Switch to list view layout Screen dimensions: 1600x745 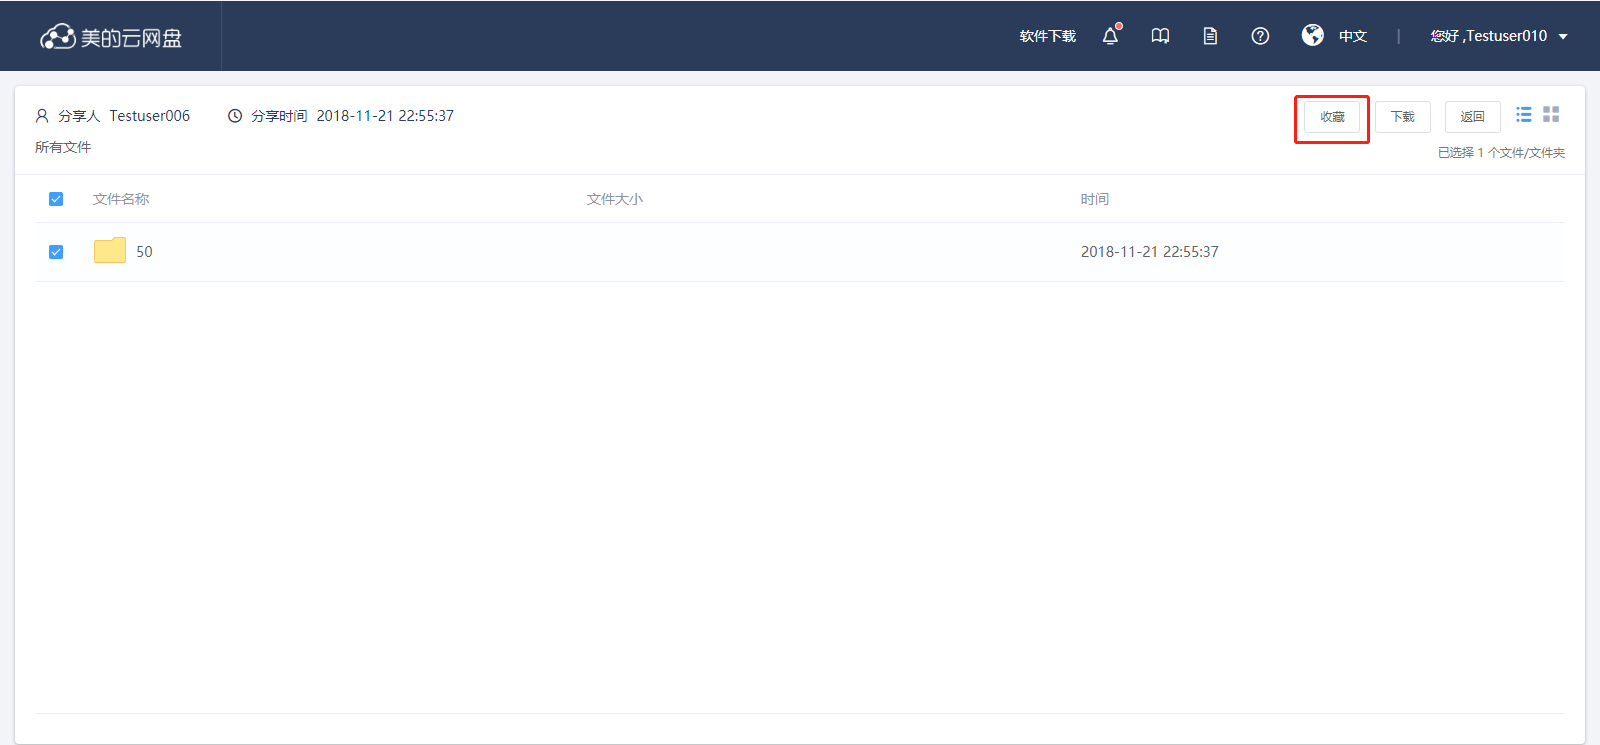pos(1523,115)
